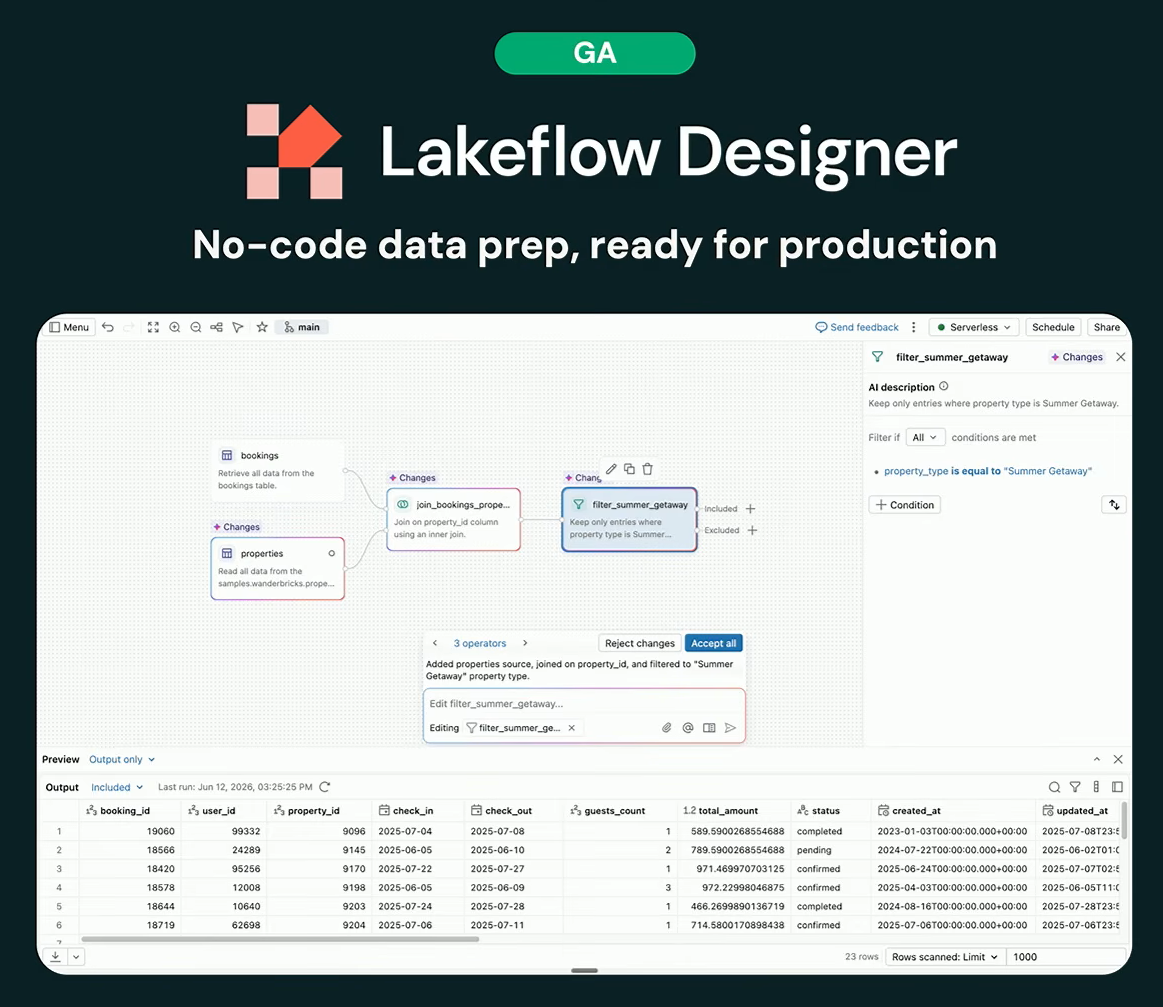Viewport: 1163px width, 1007px height.
Task: Click the row limit 1000 field
Action: click(1067, 957)
